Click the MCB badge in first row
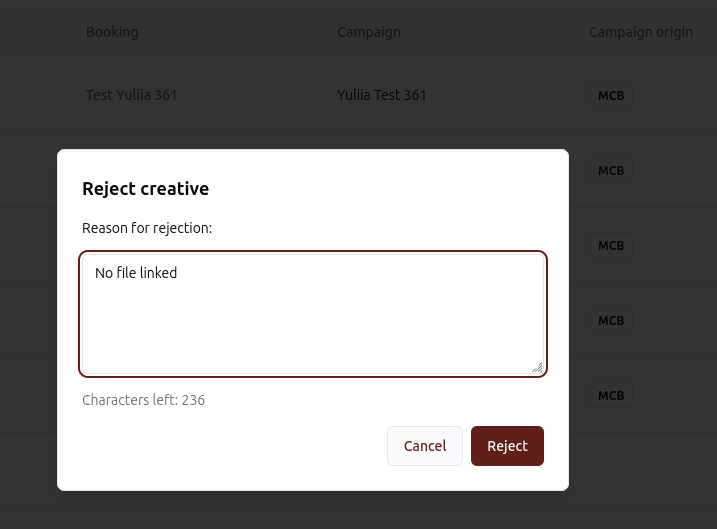This screenshot has height=529, width=717. click(x=611, y=96)
